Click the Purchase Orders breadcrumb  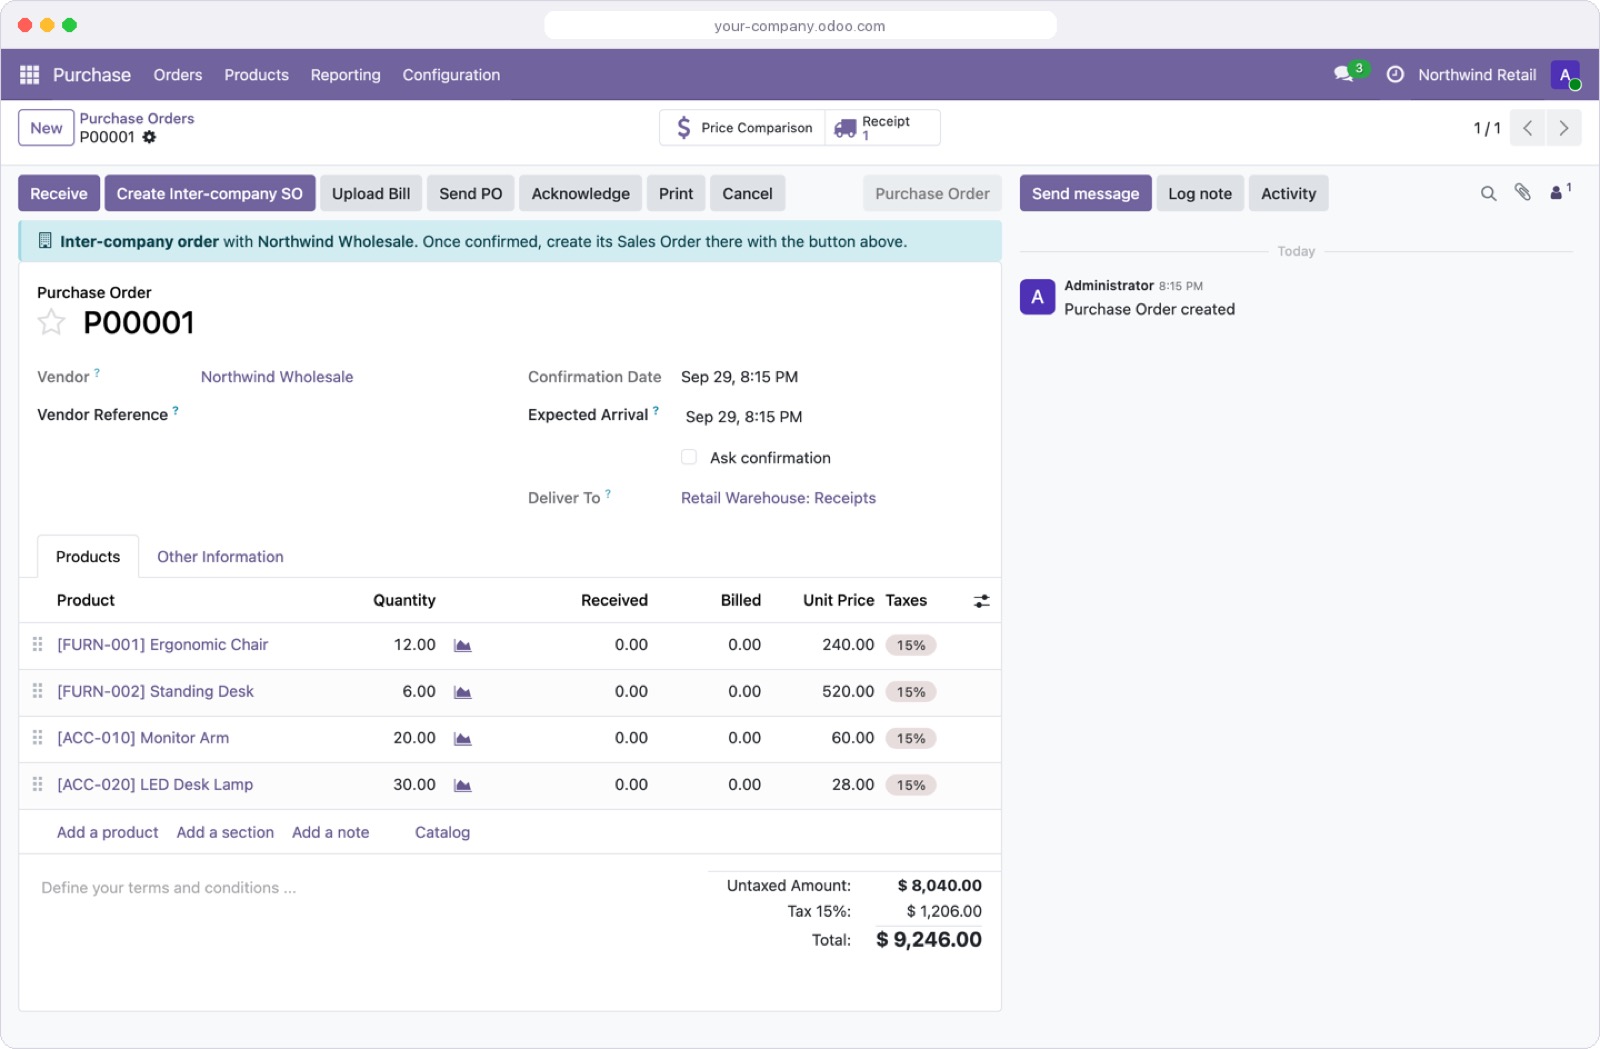coord(137,118)
